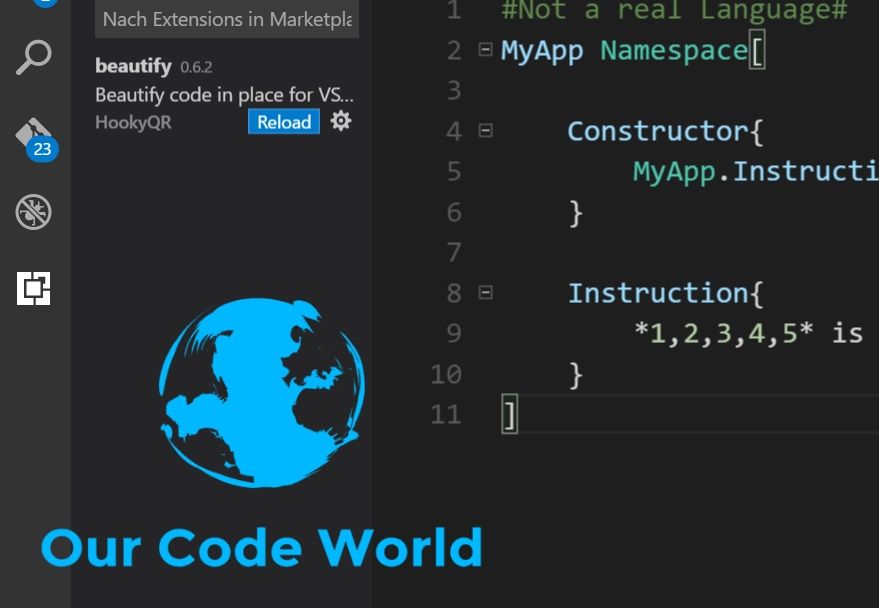Image resolution: width=879 pixels, height=608 pixels.
Task: Open the beautify extension entry
Action: point(224,94)
